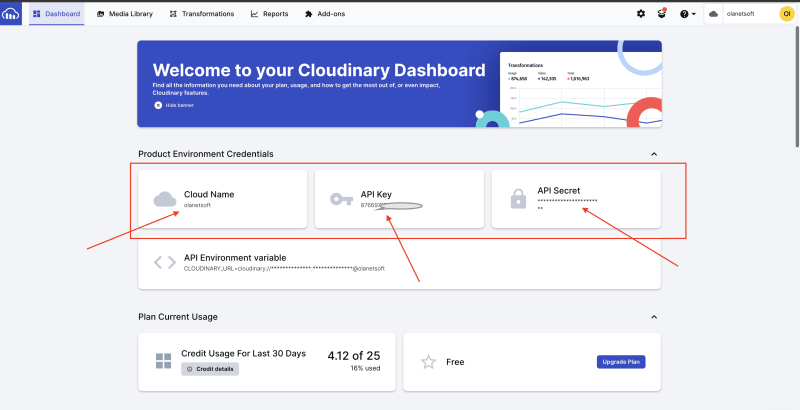Open the olanetsoft cloud selector
Image resolution: width=800 pixels, height=410 pixels.
[x=741, y=14]
